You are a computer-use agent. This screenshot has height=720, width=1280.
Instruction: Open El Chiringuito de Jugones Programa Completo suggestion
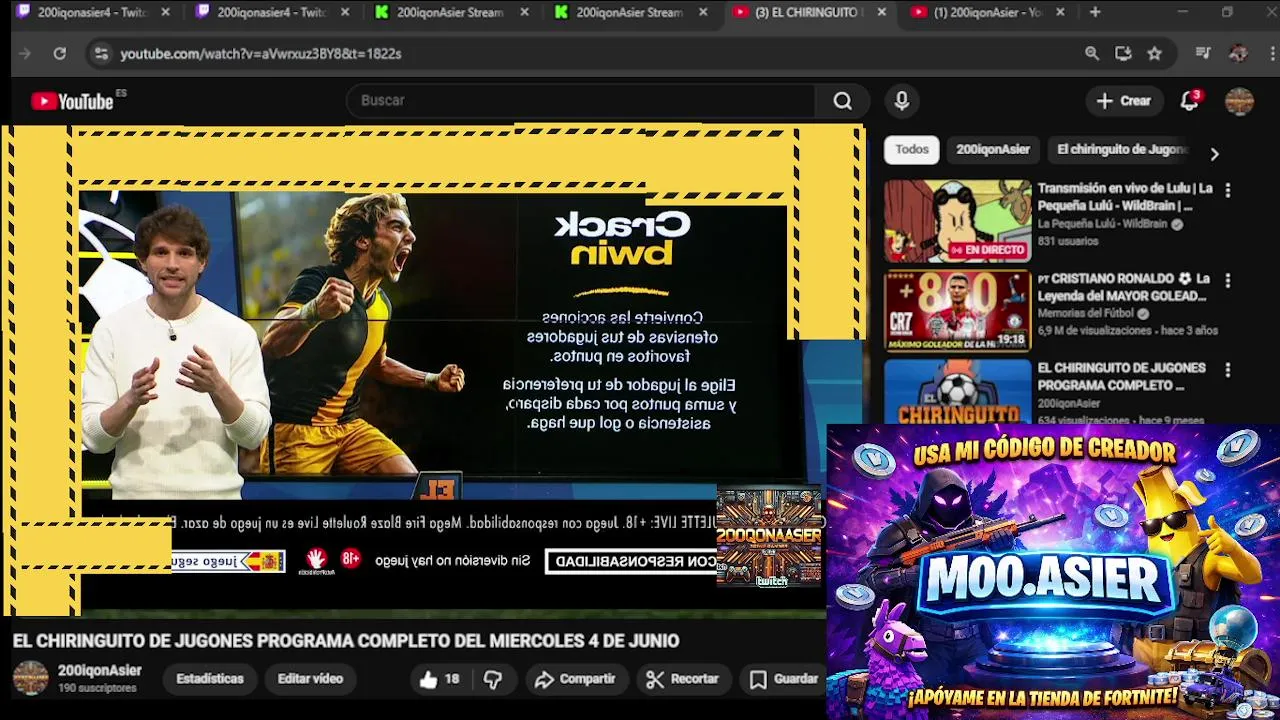[x=1121, y=377]
